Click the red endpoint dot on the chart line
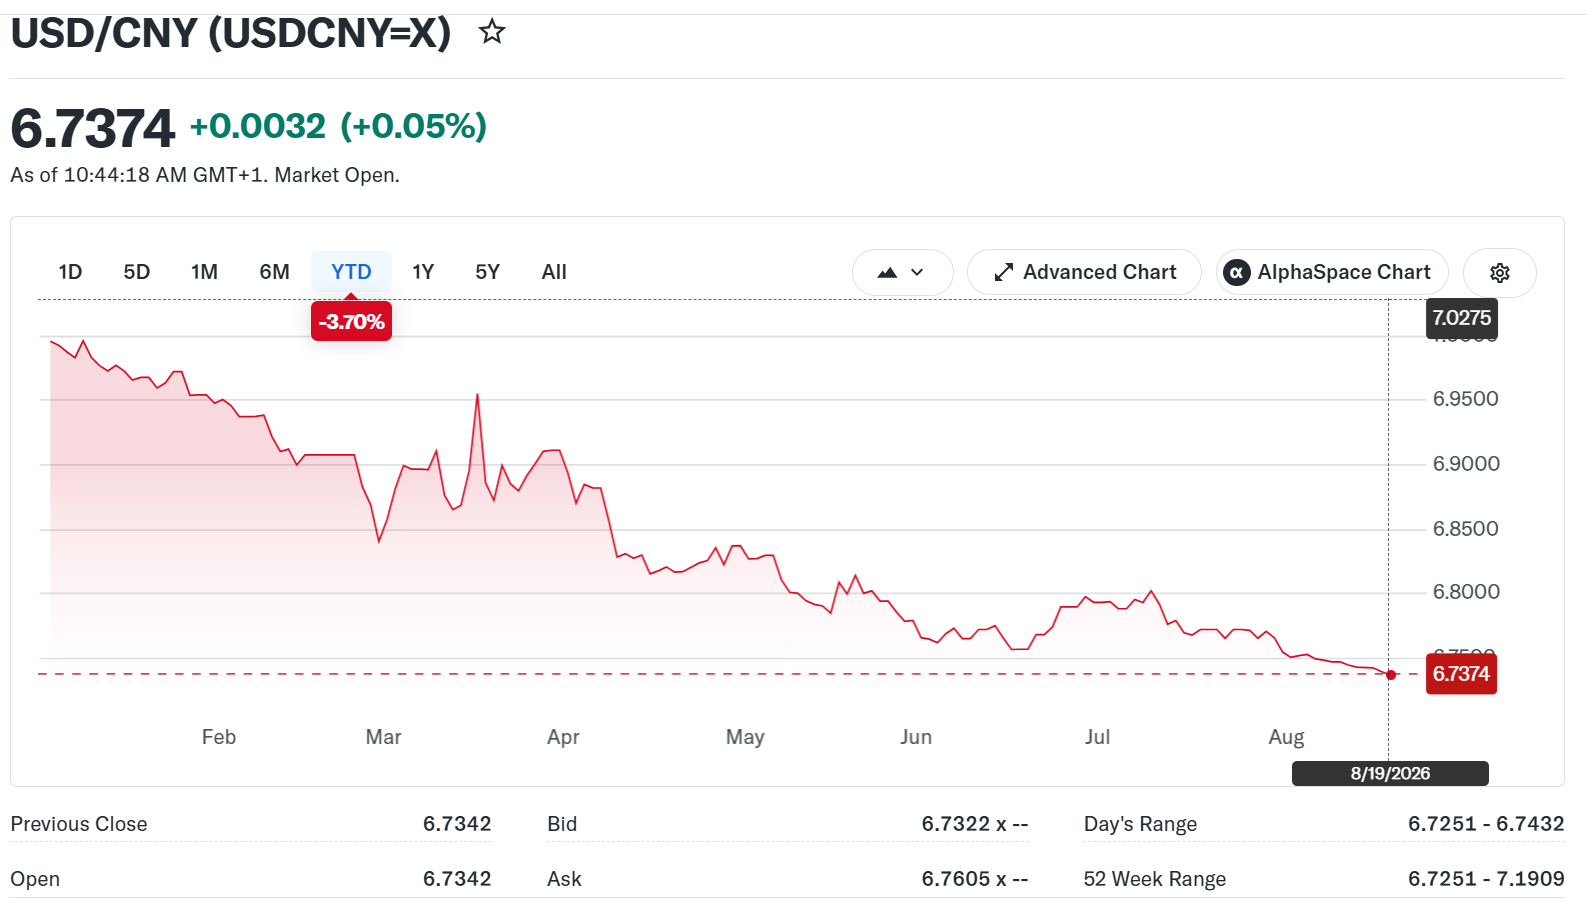 pyautogui.click(x=1391, y=675)
